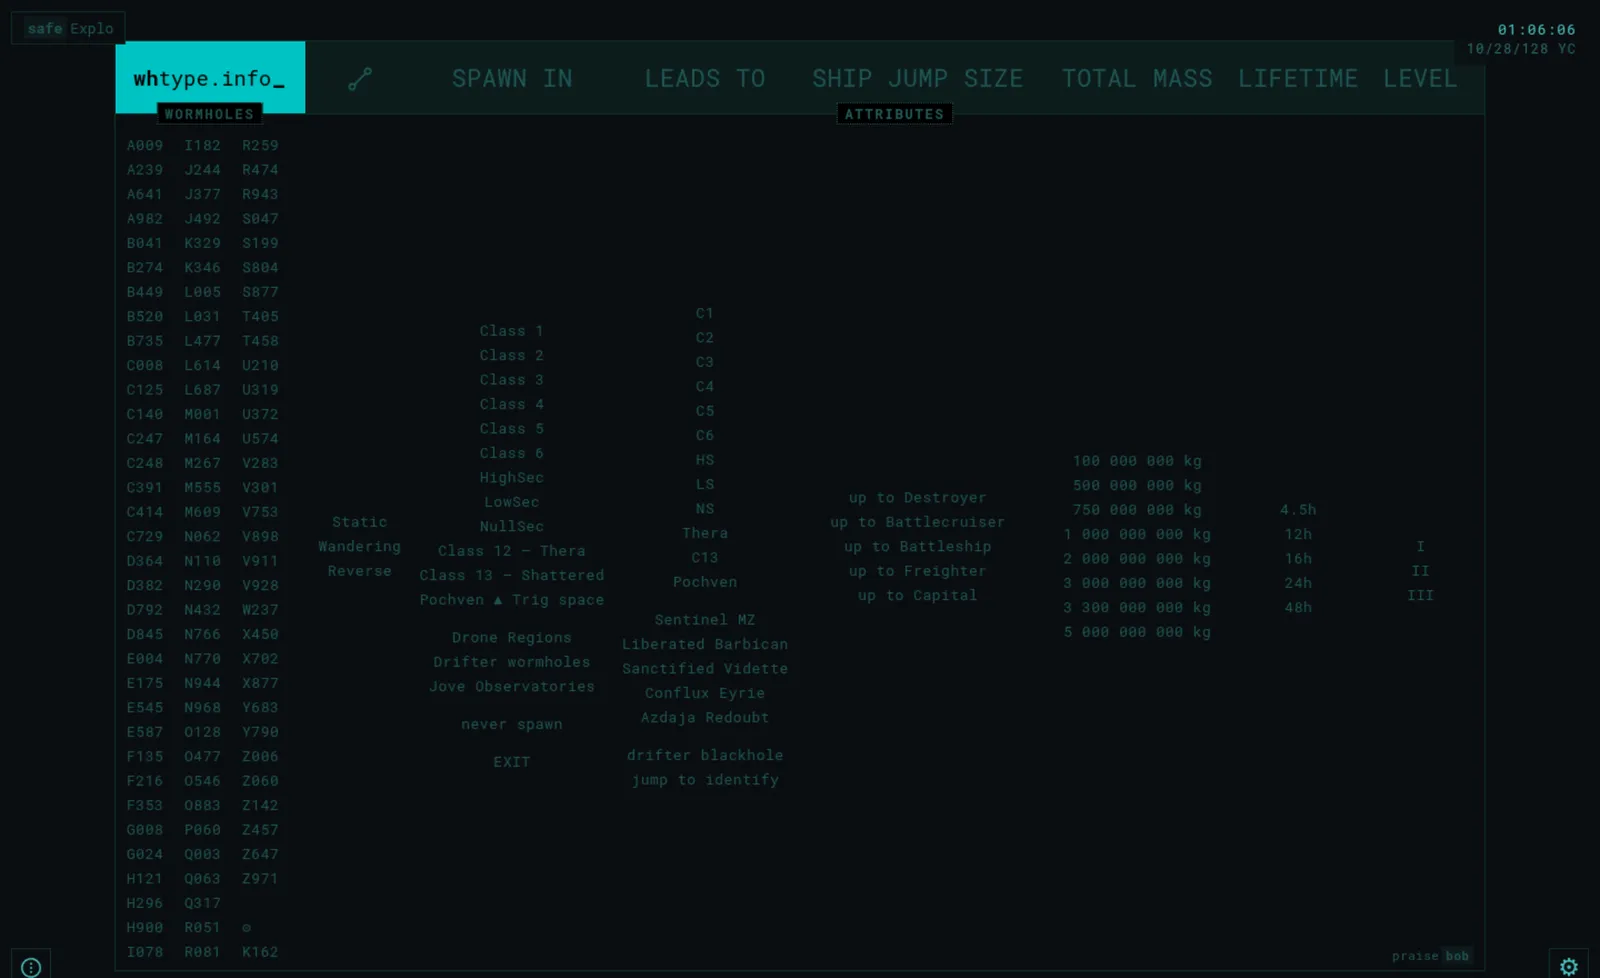The height and width of the screenshot is (978, 1600).
Task: Click the whtype.info logo
Action: 209,78
